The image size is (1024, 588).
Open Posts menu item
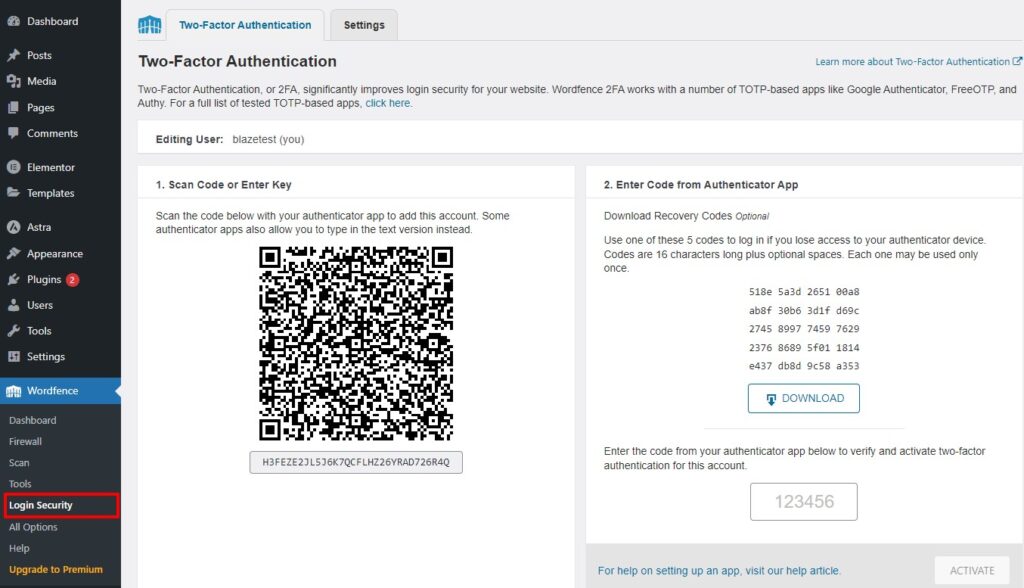(39, 56)
